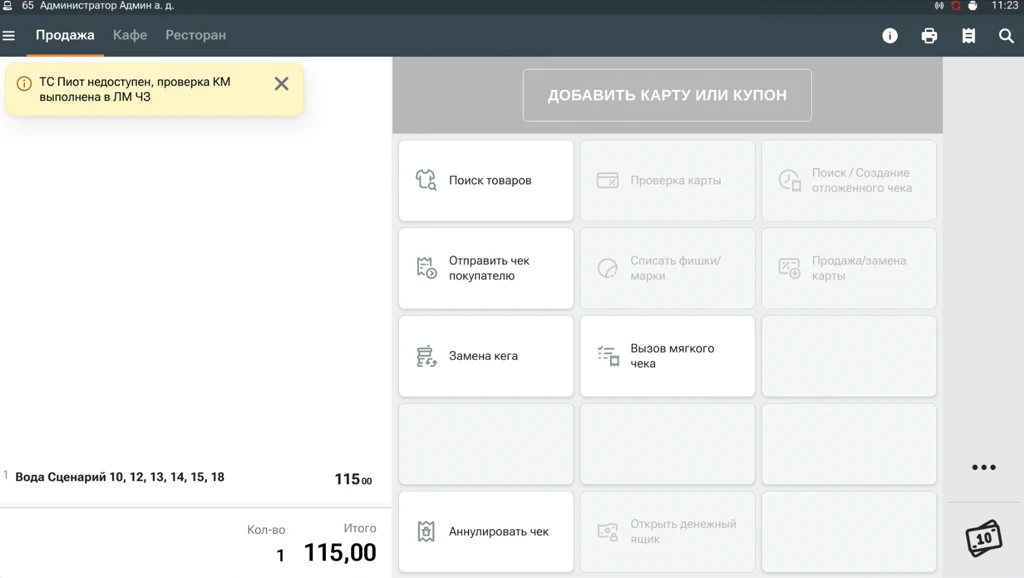Open the info icon in header
The height and width of the screenshot is (578, 1024).
tap(889, 36)
